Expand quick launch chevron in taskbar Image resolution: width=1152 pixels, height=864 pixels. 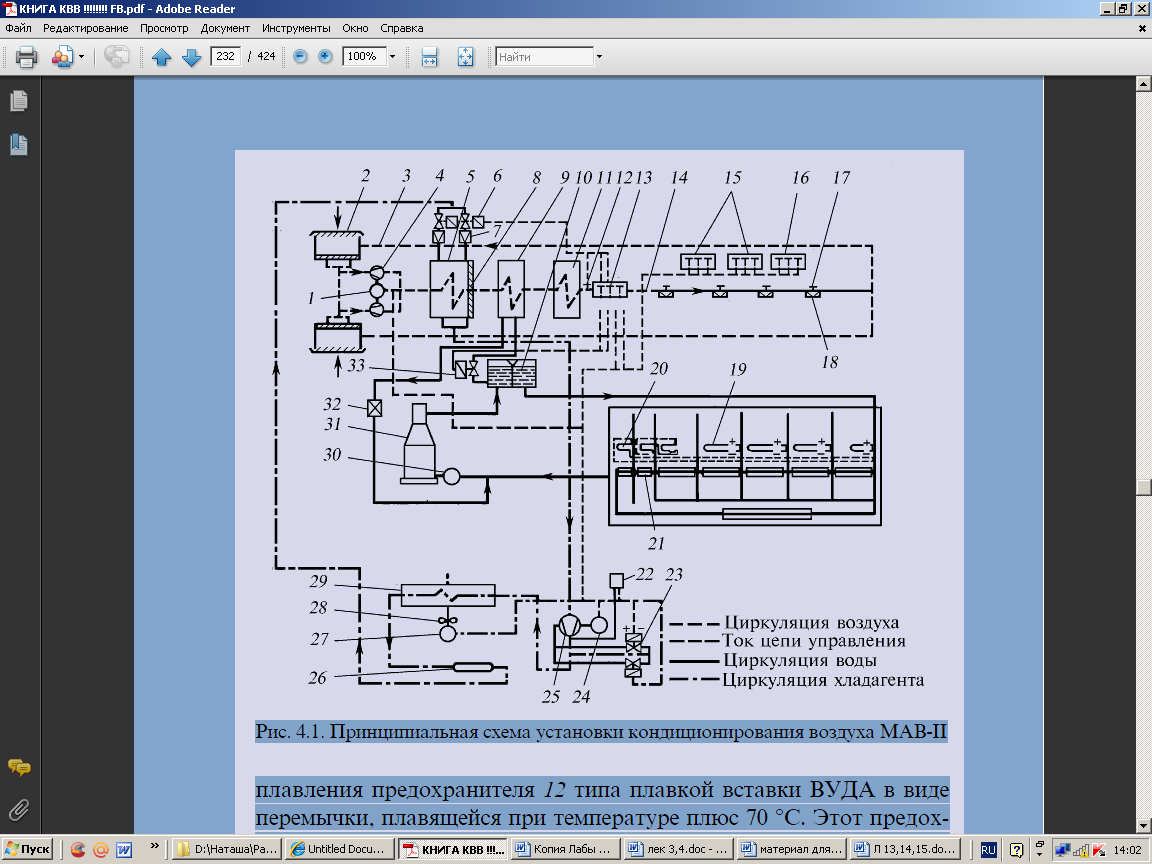[154, 846]
